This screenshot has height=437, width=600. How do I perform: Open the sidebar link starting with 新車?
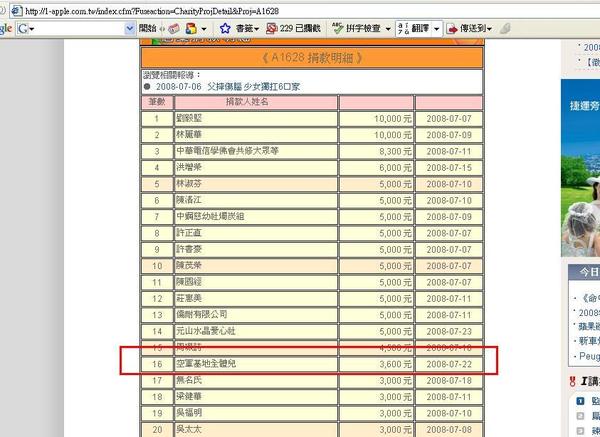[x=589, y=341]
